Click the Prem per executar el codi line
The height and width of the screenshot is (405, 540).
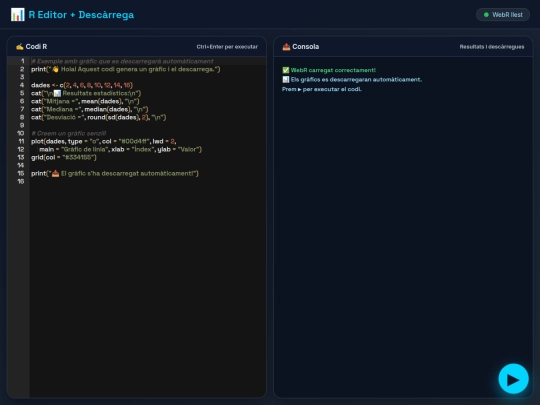pos(322,89)
